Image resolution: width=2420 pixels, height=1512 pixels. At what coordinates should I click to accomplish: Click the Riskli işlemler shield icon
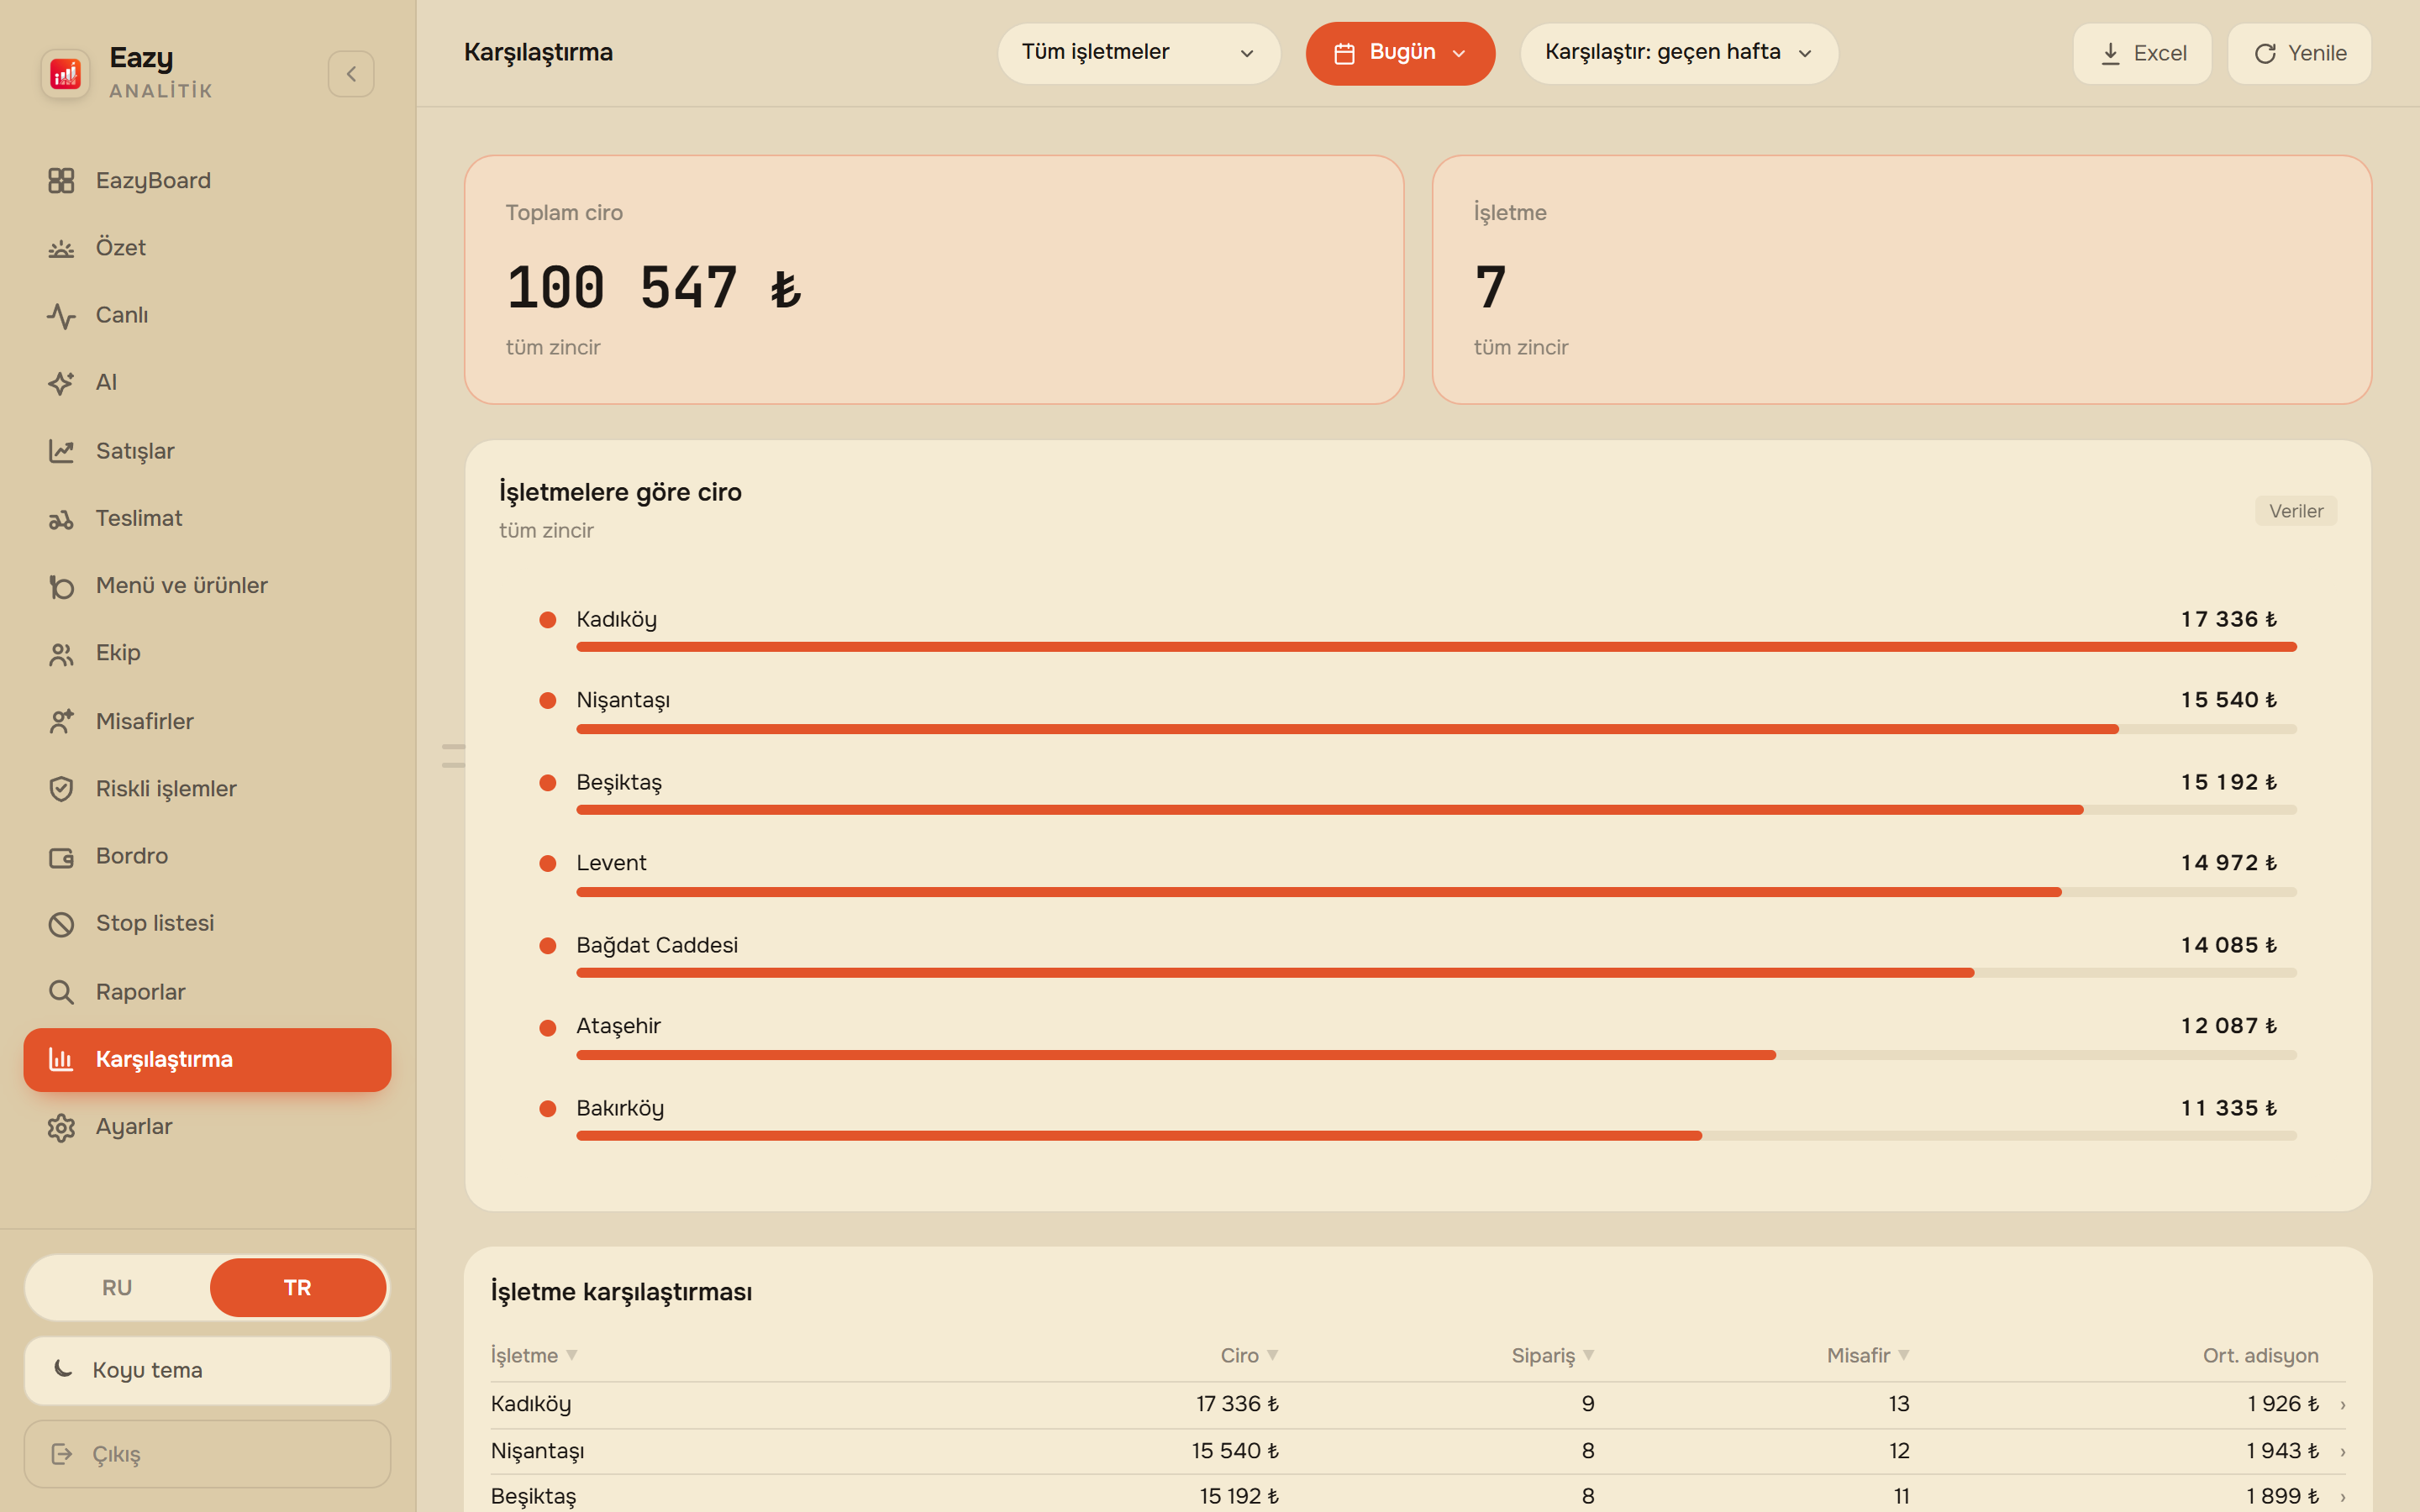(x=61, y=789)
